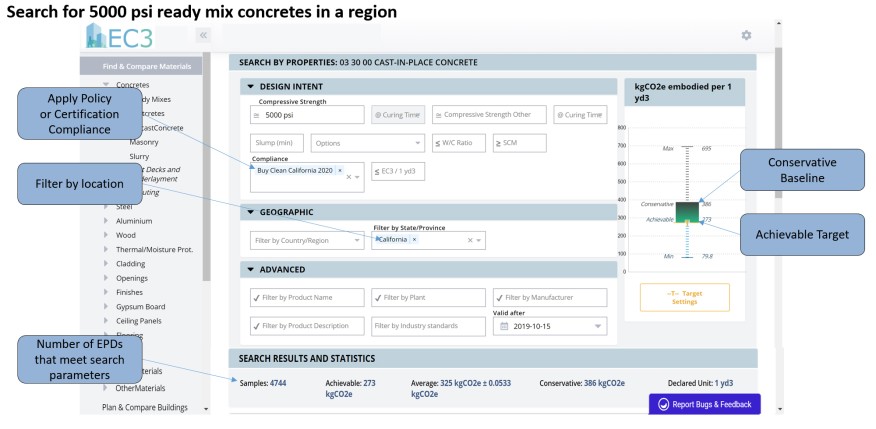Open Plan & Compare Buildings menu
Image resolution: width=876 pixels, height=429 pixels.
point(146,407)
